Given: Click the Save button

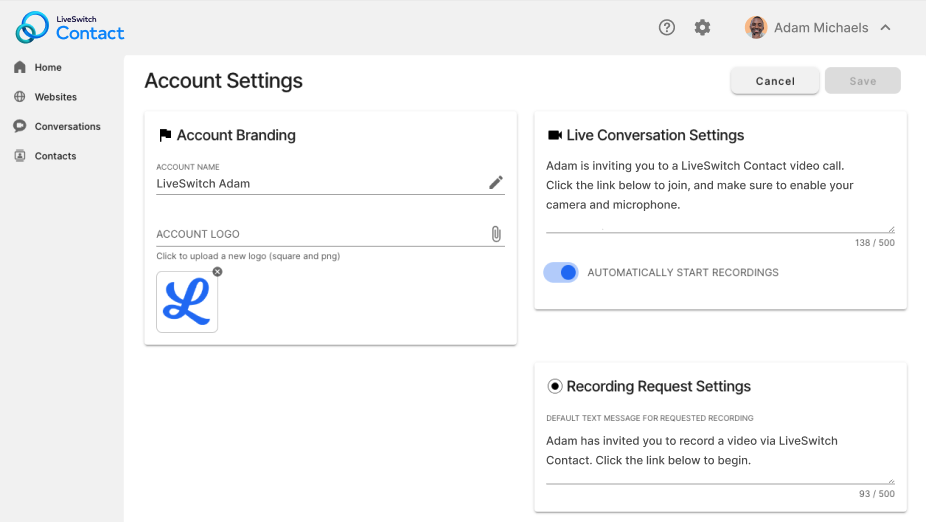Looking at the screenshot, I should click(x=863, y=81).
